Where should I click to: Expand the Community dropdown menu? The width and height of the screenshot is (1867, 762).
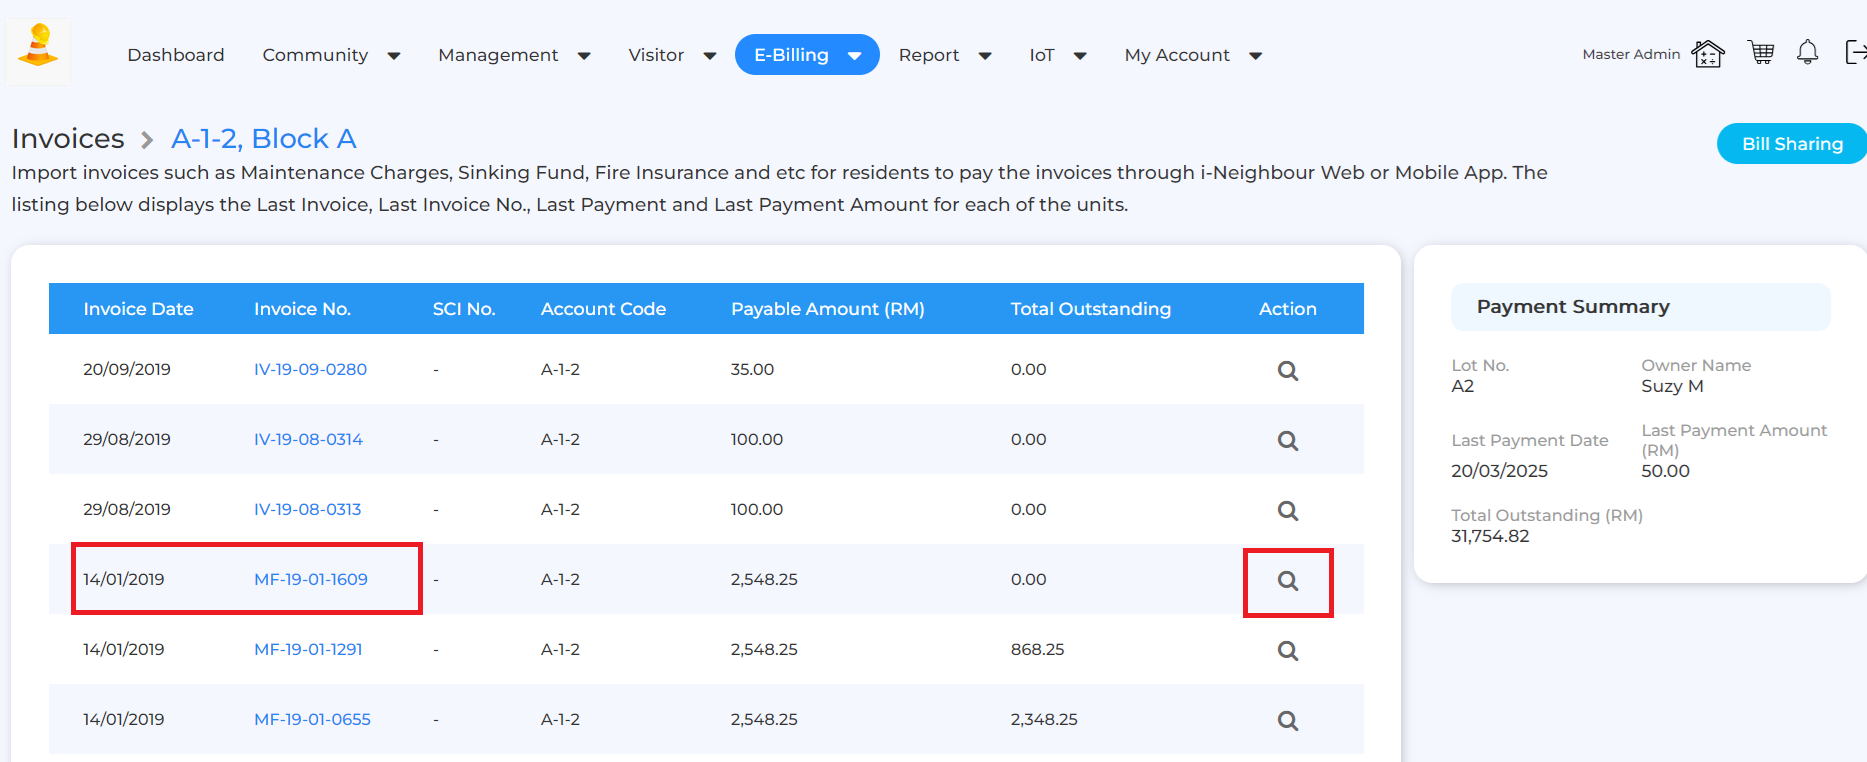coord(331,55)
